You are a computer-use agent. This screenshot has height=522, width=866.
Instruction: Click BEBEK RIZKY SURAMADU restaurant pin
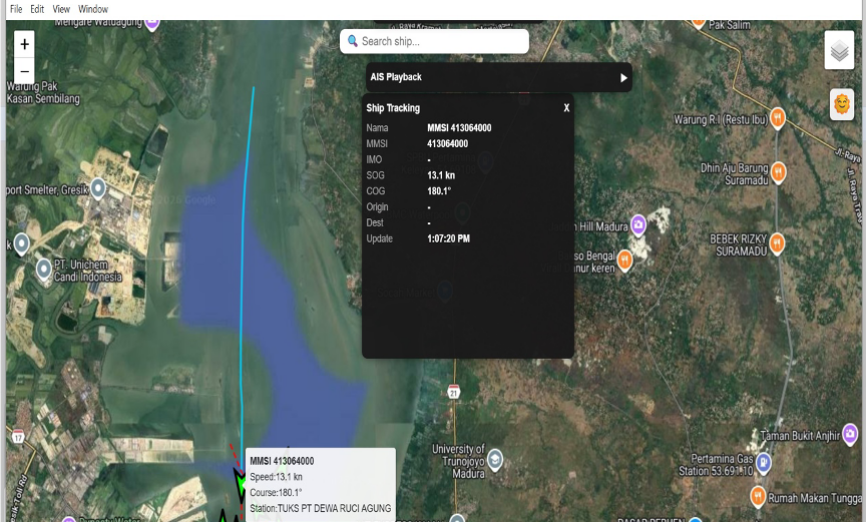tap(777, 244)
